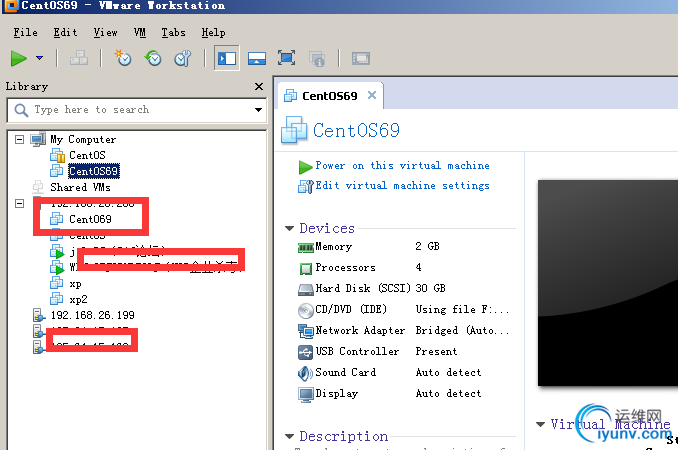
Task: Collapse the remote server tree node
Action: (19, 203)
